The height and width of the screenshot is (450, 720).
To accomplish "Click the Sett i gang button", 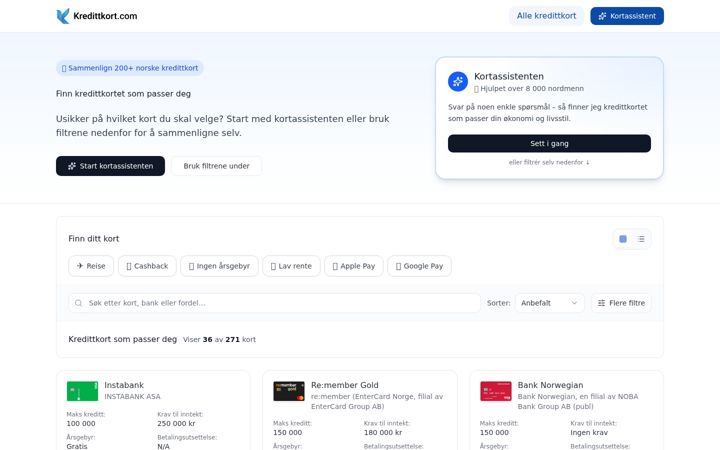I will click(x=549, y=143).
